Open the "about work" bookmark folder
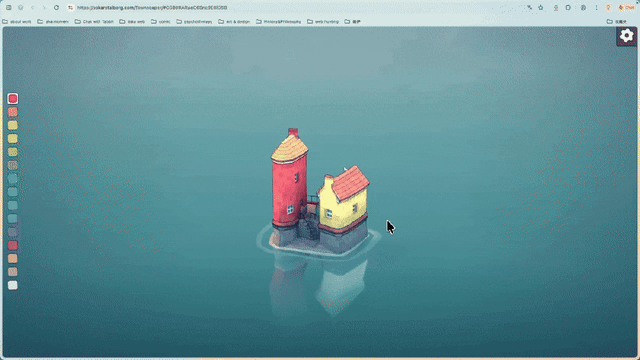 17,22
